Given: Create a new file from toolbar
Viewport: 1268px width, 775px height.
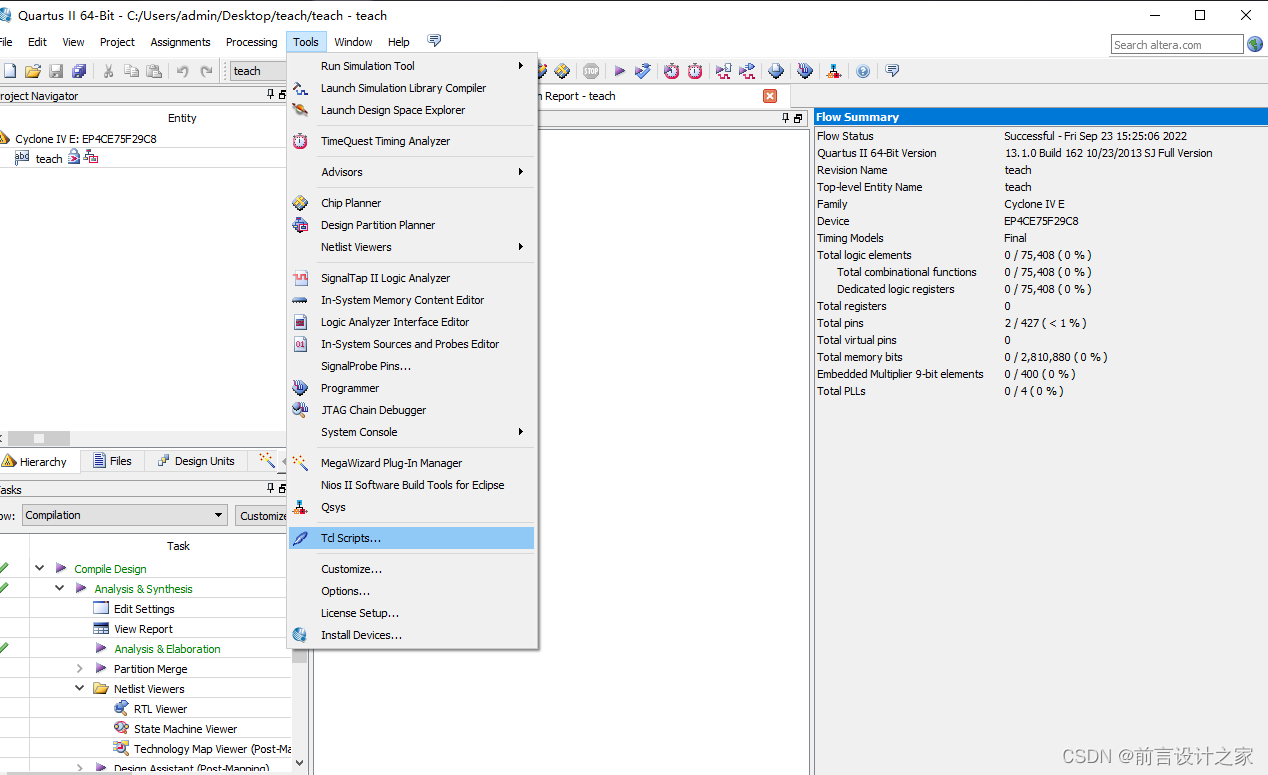Looking at the screenshot, I should (x=10, y=71).
